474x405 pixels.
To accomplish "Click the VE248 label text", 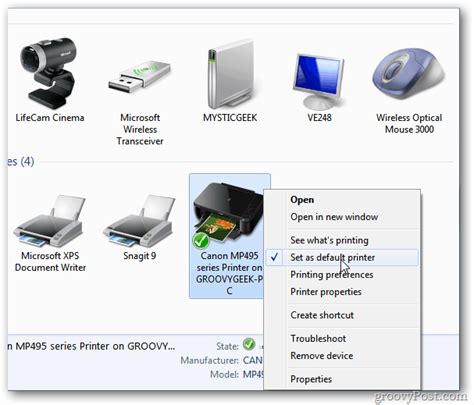I will (x=319, y=118).
